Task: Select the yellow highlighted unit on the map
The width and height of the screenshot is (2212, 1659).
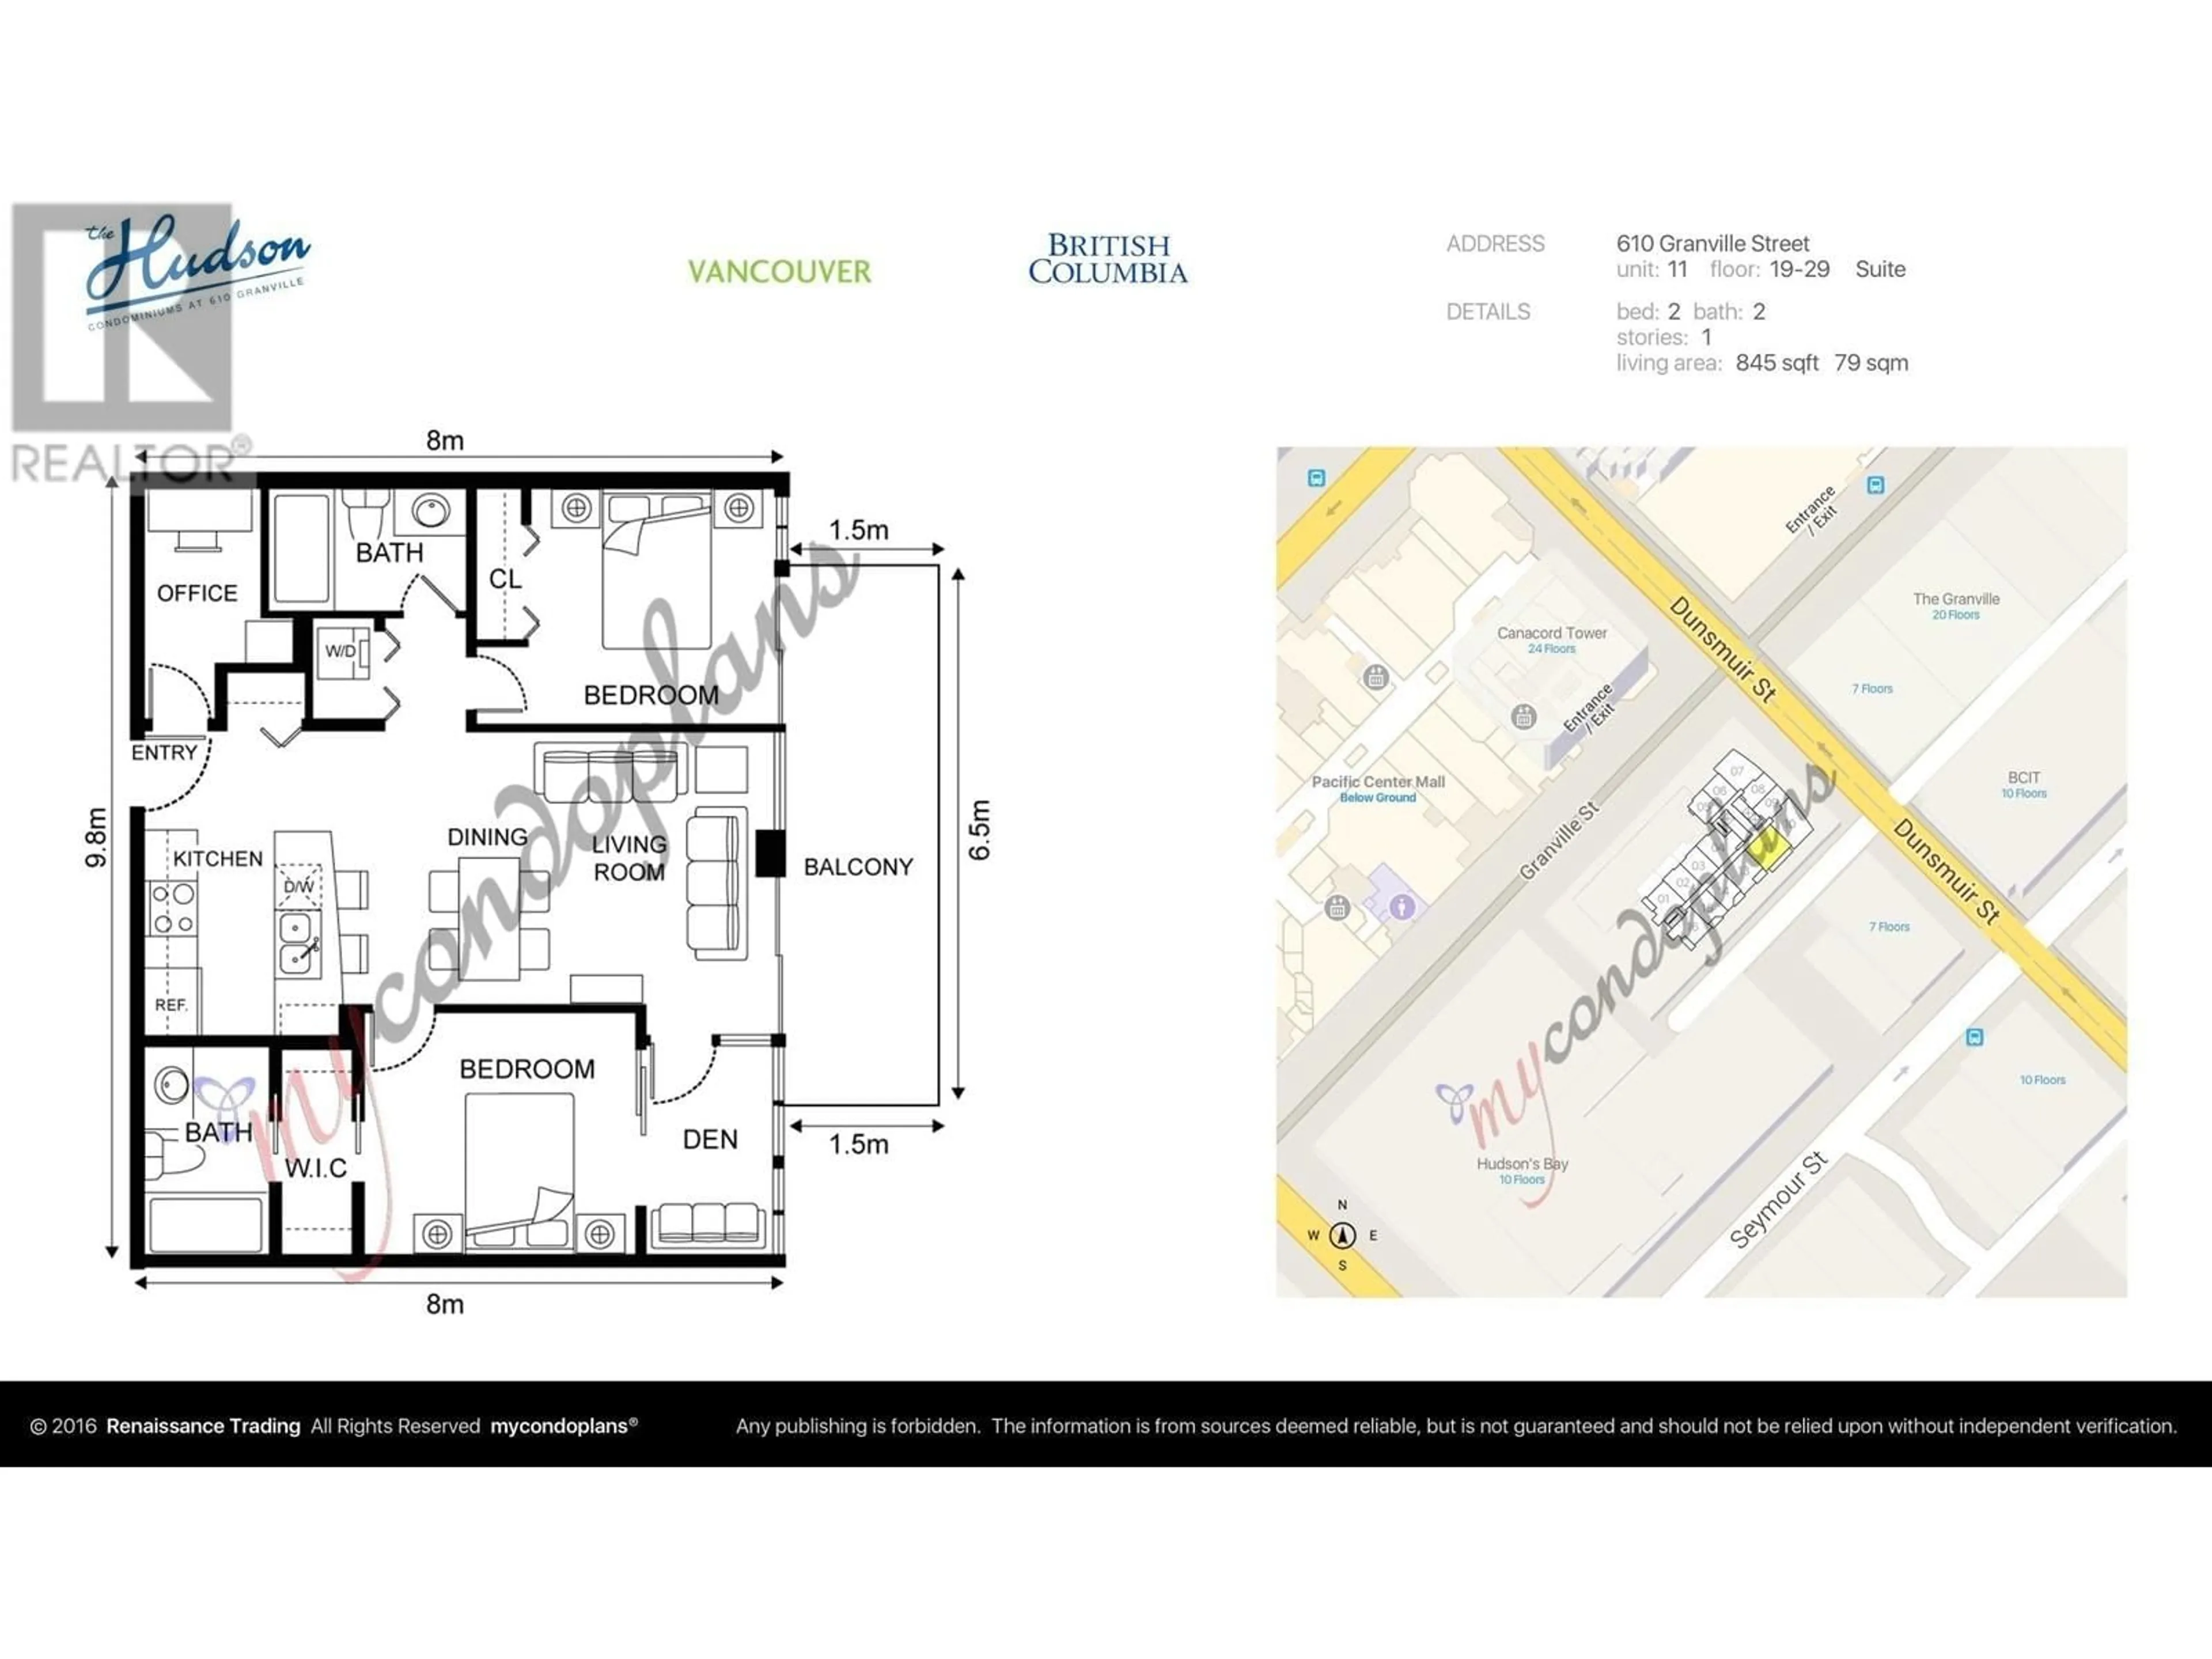Action: 1769,850
